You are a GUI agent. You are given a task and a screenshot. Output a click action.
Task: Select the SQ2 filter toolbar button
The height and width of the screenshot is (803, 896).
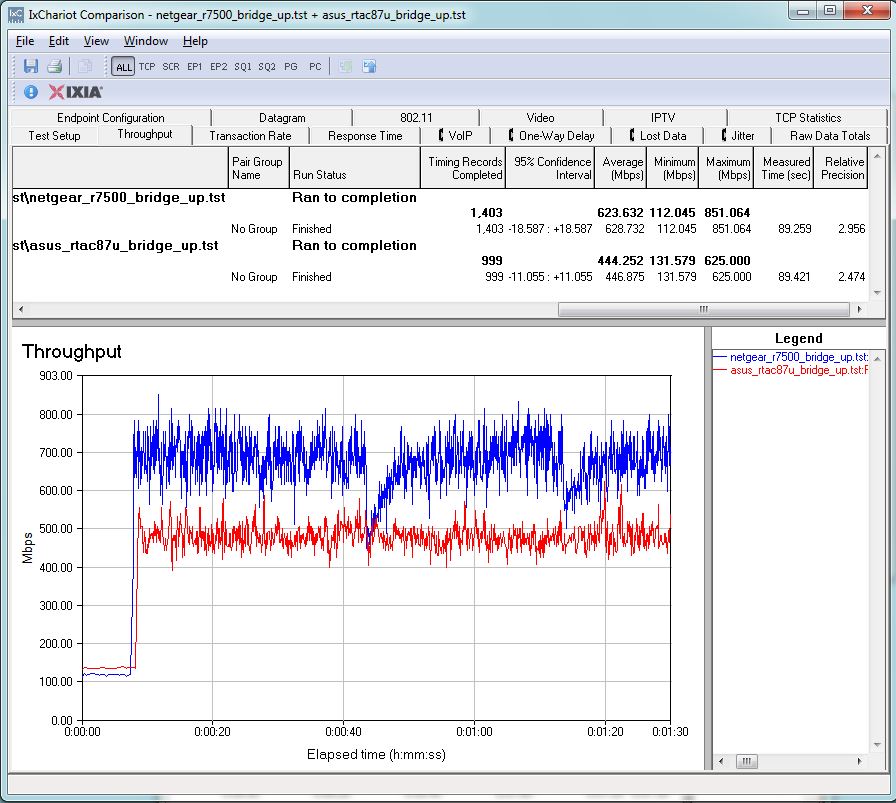tap(267, 67)
